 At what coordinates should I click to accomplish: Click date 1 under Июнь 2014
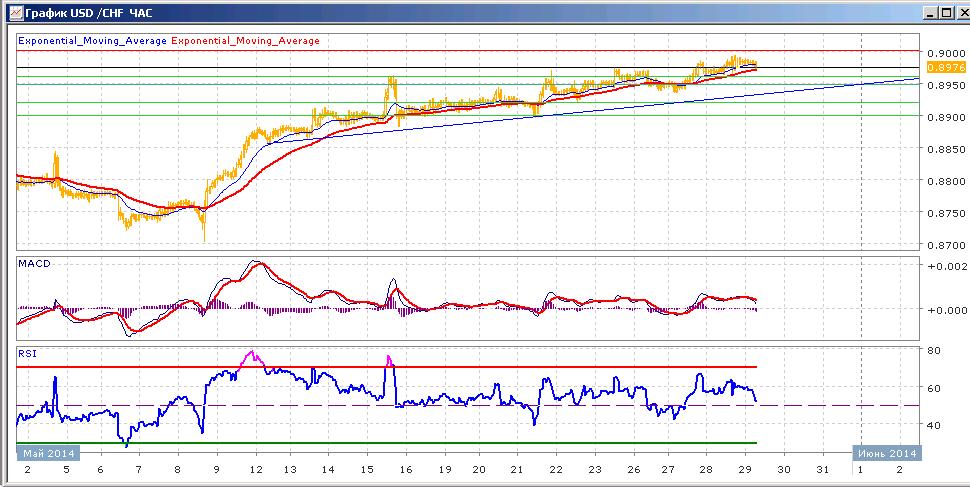pos(861,470)
